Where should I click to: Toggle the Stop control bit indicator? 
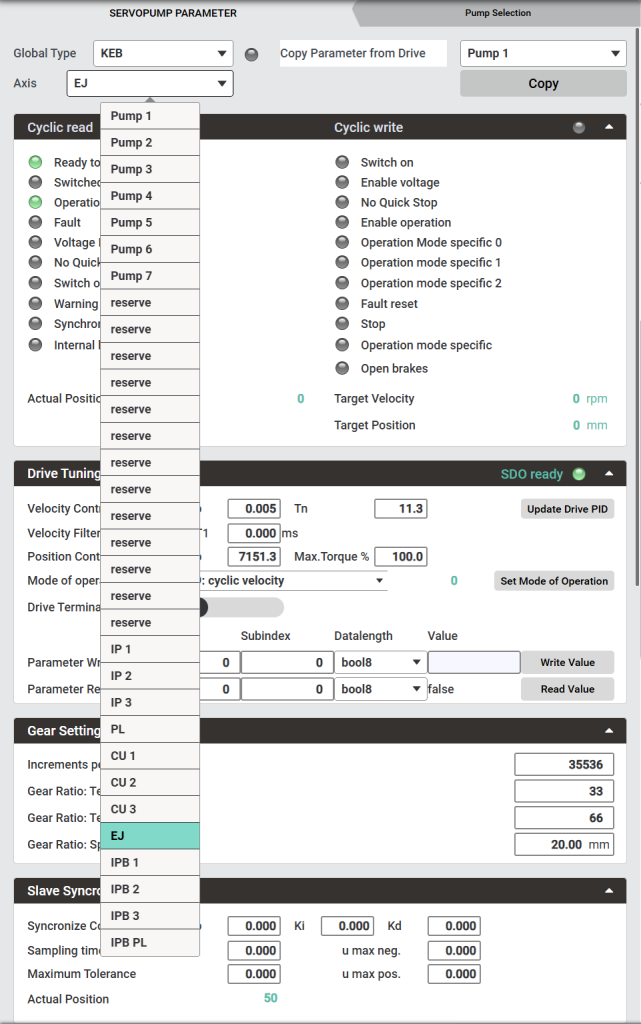pos(343,324)
